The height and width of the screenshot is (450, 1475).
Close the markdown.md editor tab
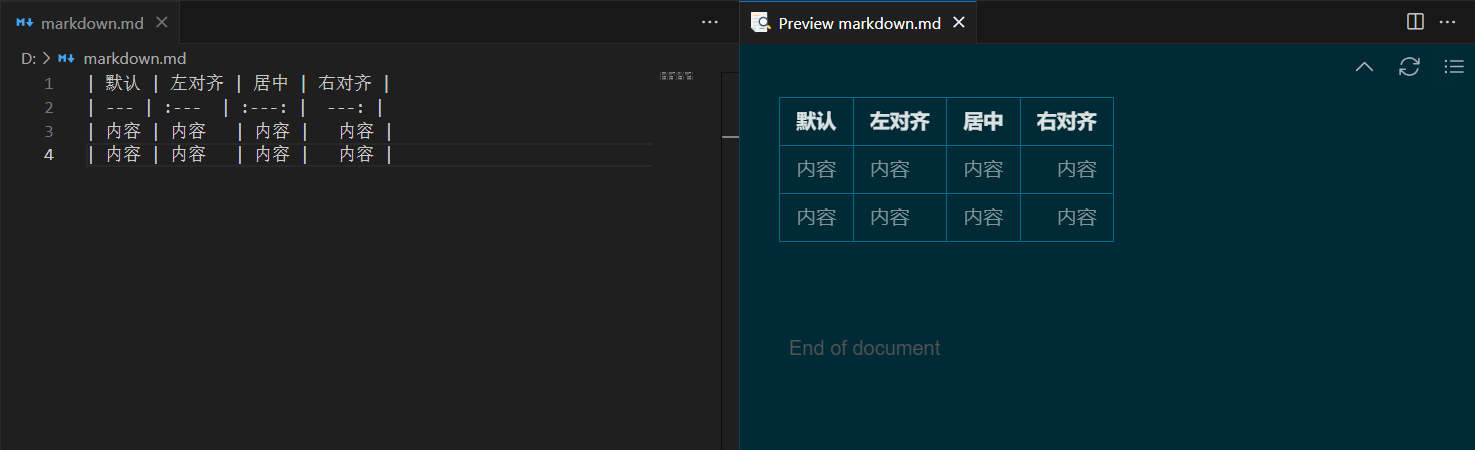[x=162, y=22]
